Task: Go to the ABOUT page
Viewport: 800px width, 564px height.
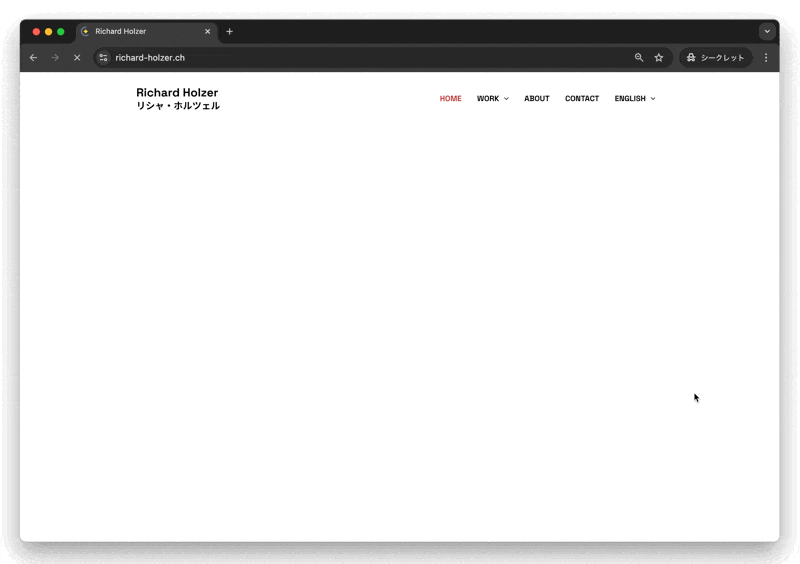Action: pyautogui.click(x=537, y=99)
